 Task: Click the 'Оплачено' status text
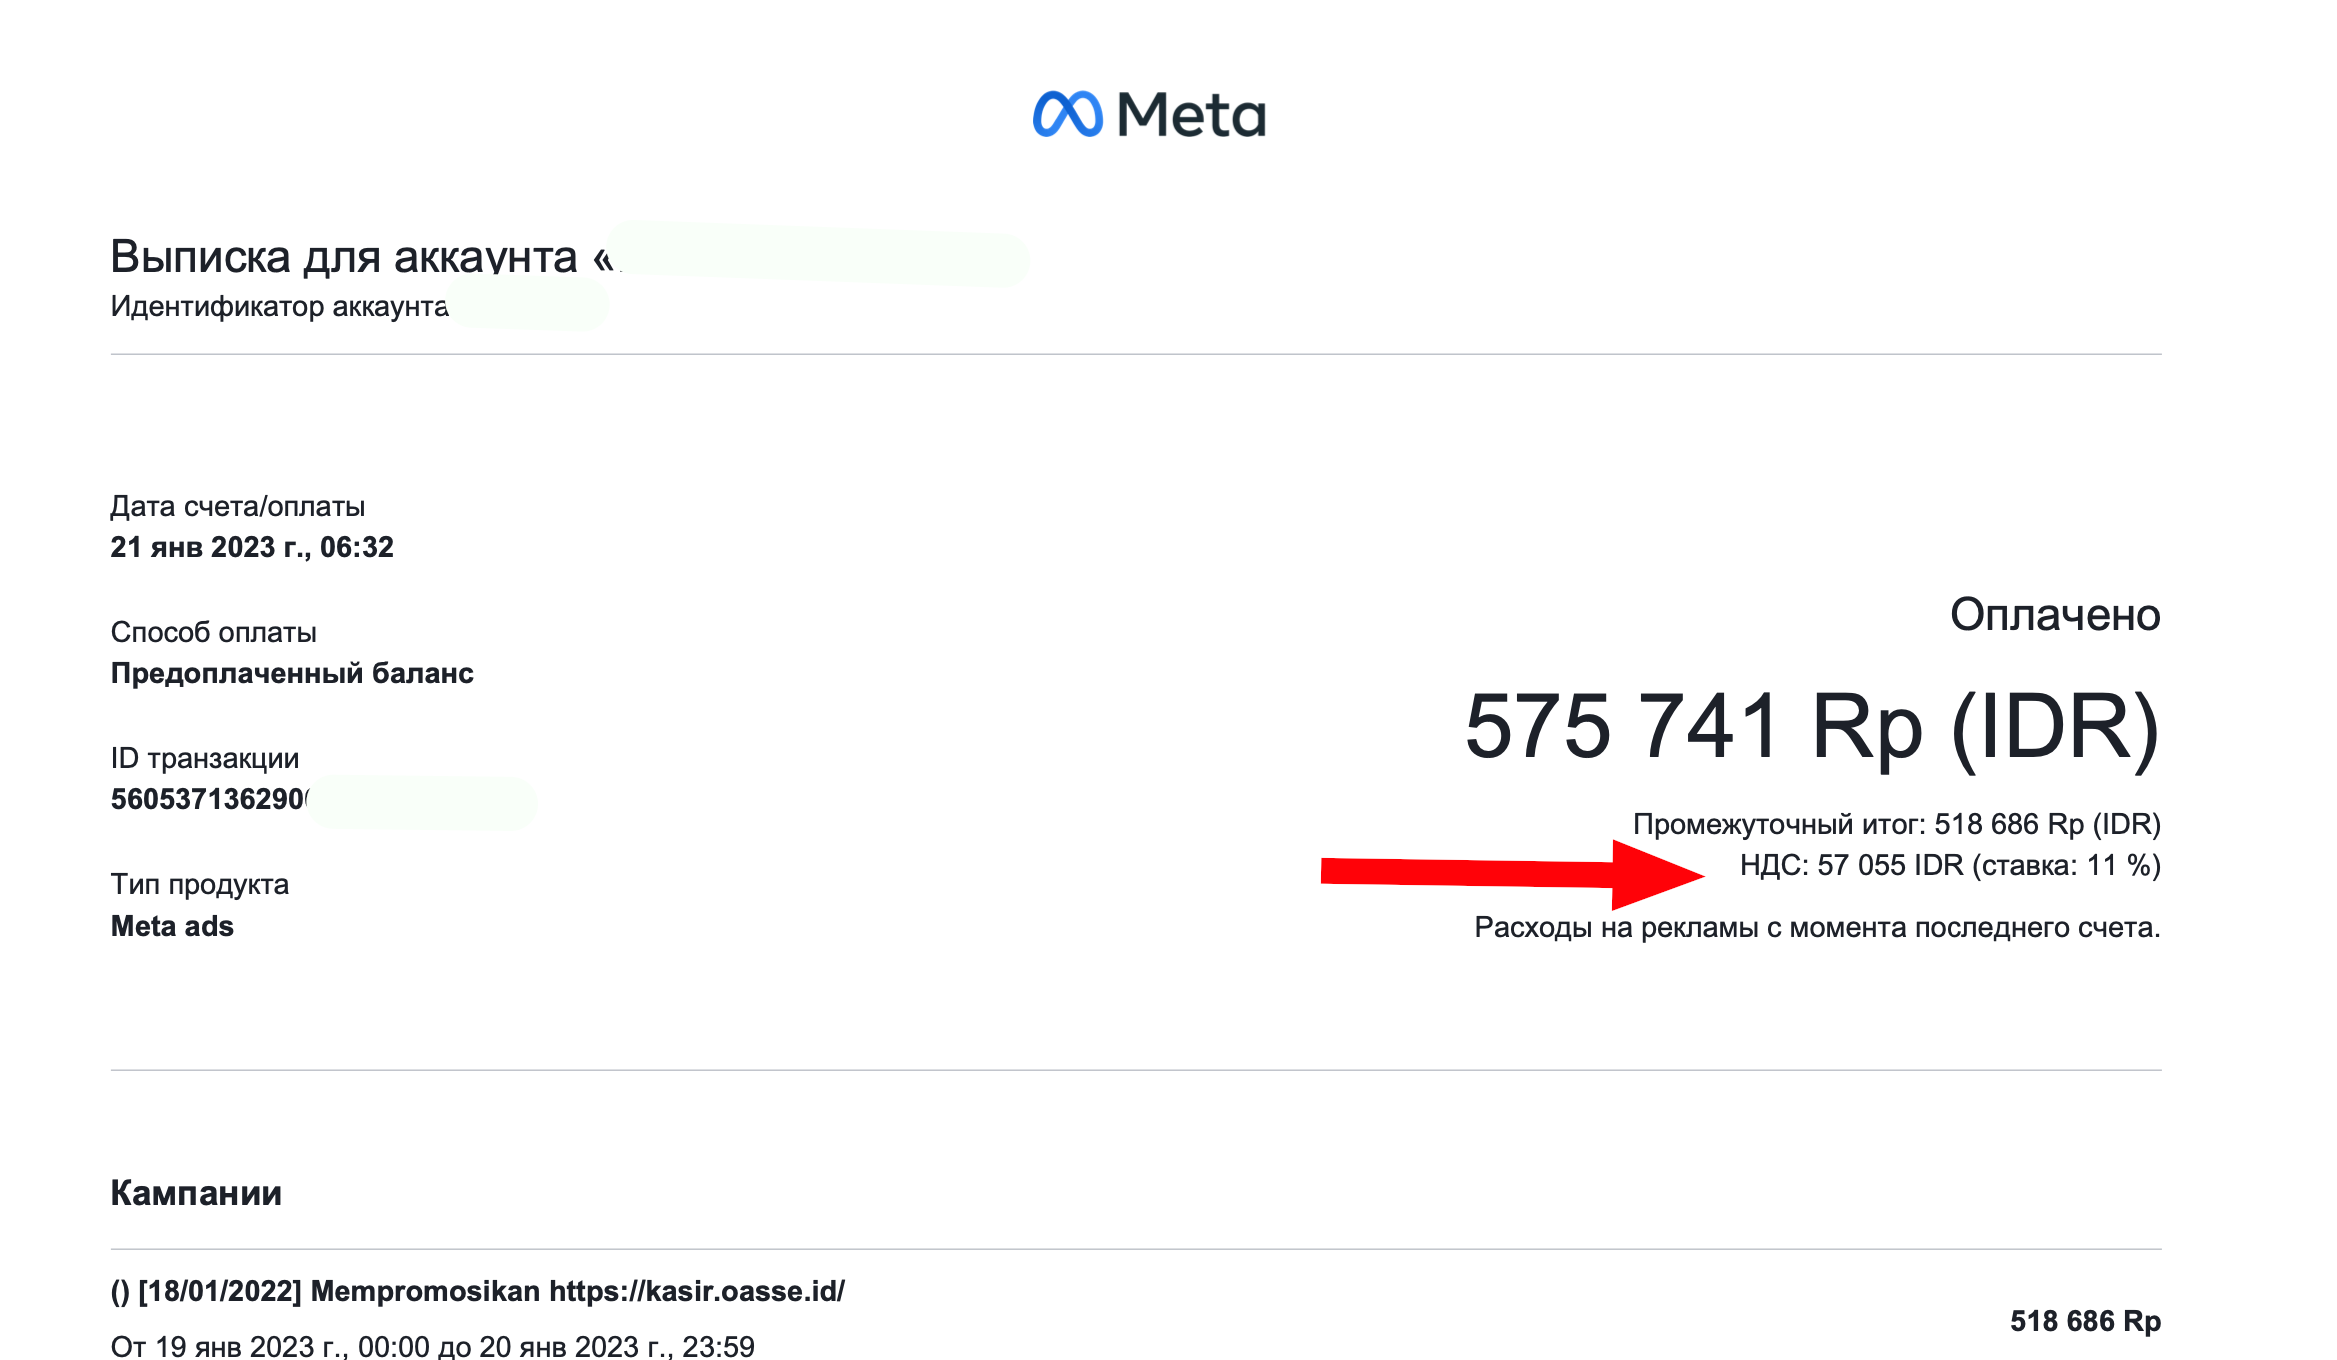2054,614
